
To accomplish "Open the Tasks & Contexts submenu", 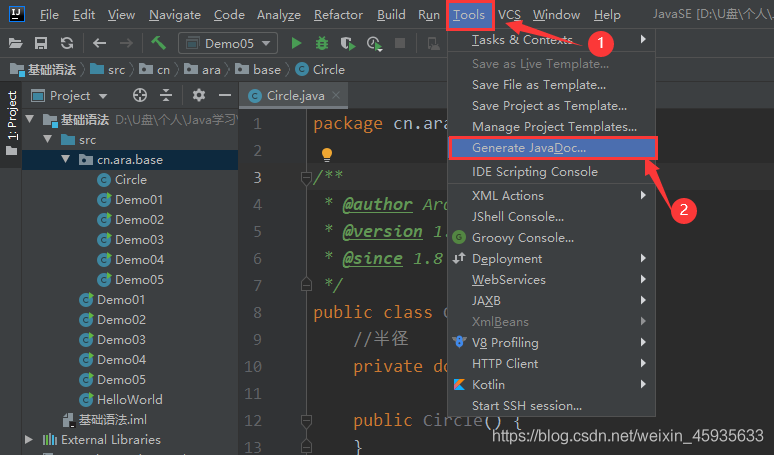I will coord(551,39).
